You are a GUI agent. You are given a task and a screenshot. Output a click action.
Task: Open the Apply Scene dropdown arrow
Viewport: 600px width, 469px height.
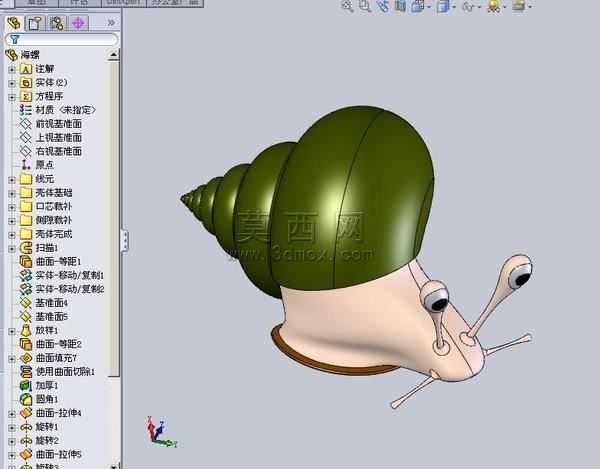click(530, 7)
